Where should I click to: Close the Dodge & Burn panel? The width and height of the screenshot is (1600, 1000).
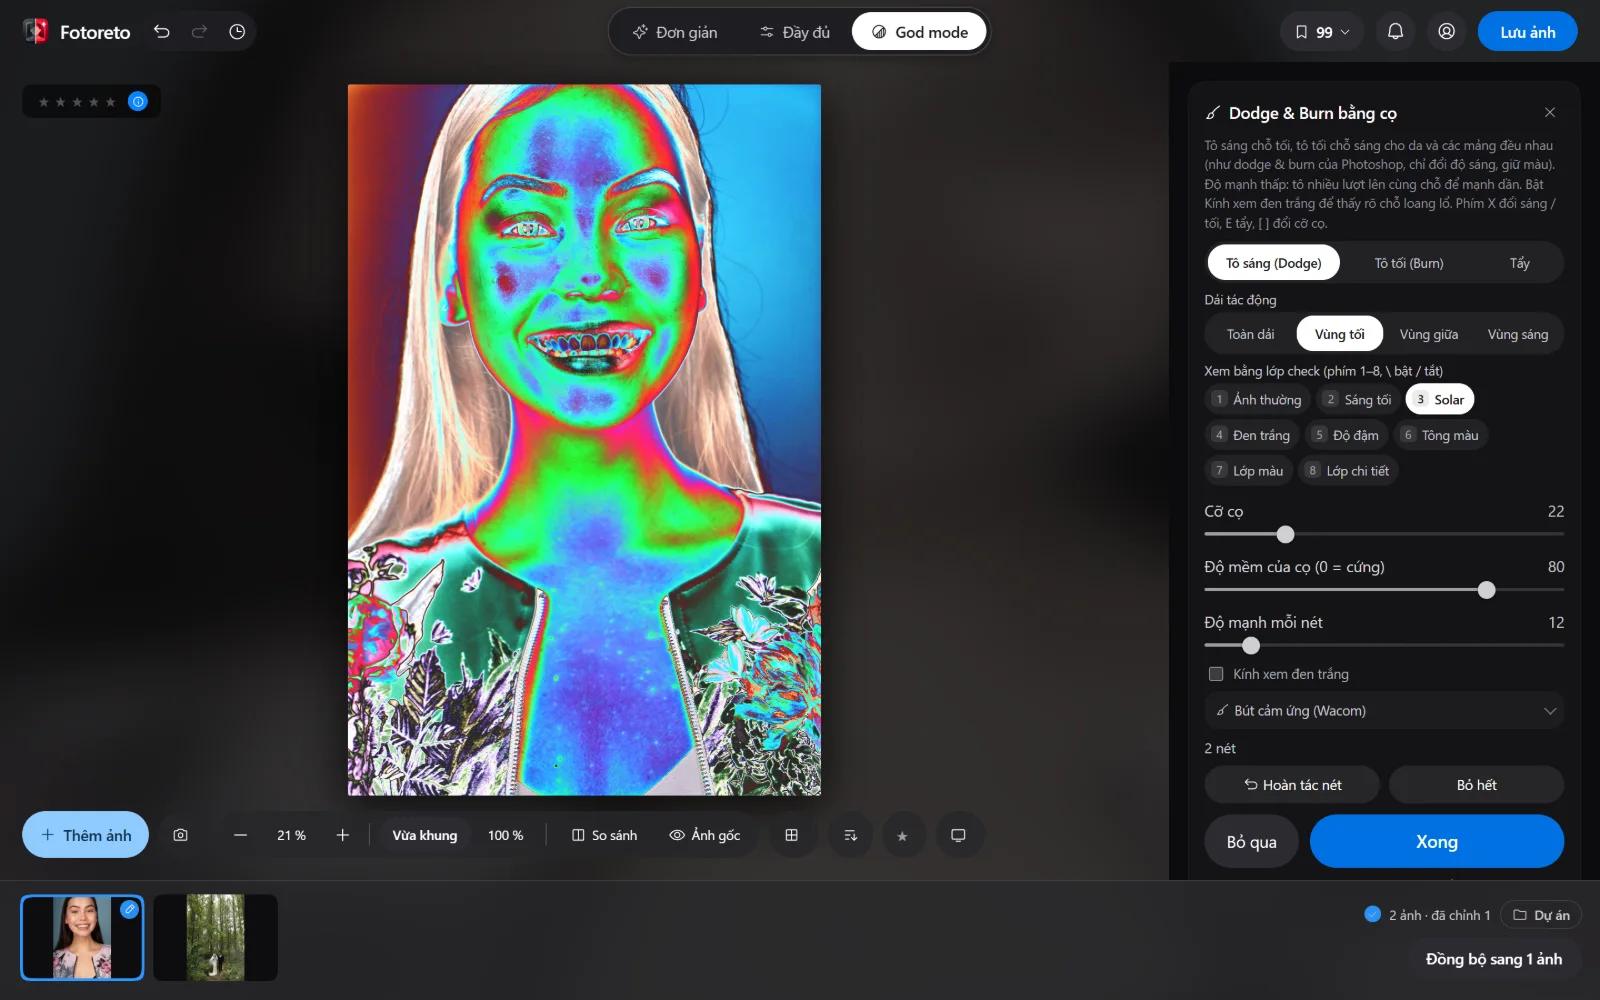click(1549, 113)
